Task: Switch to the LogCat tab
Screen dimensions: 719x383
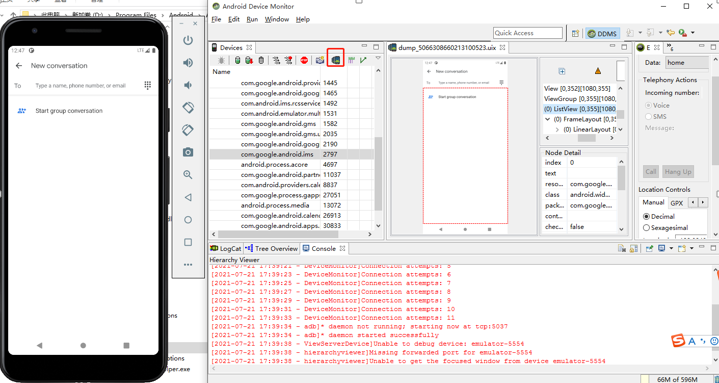Action: tap(226, 249)
